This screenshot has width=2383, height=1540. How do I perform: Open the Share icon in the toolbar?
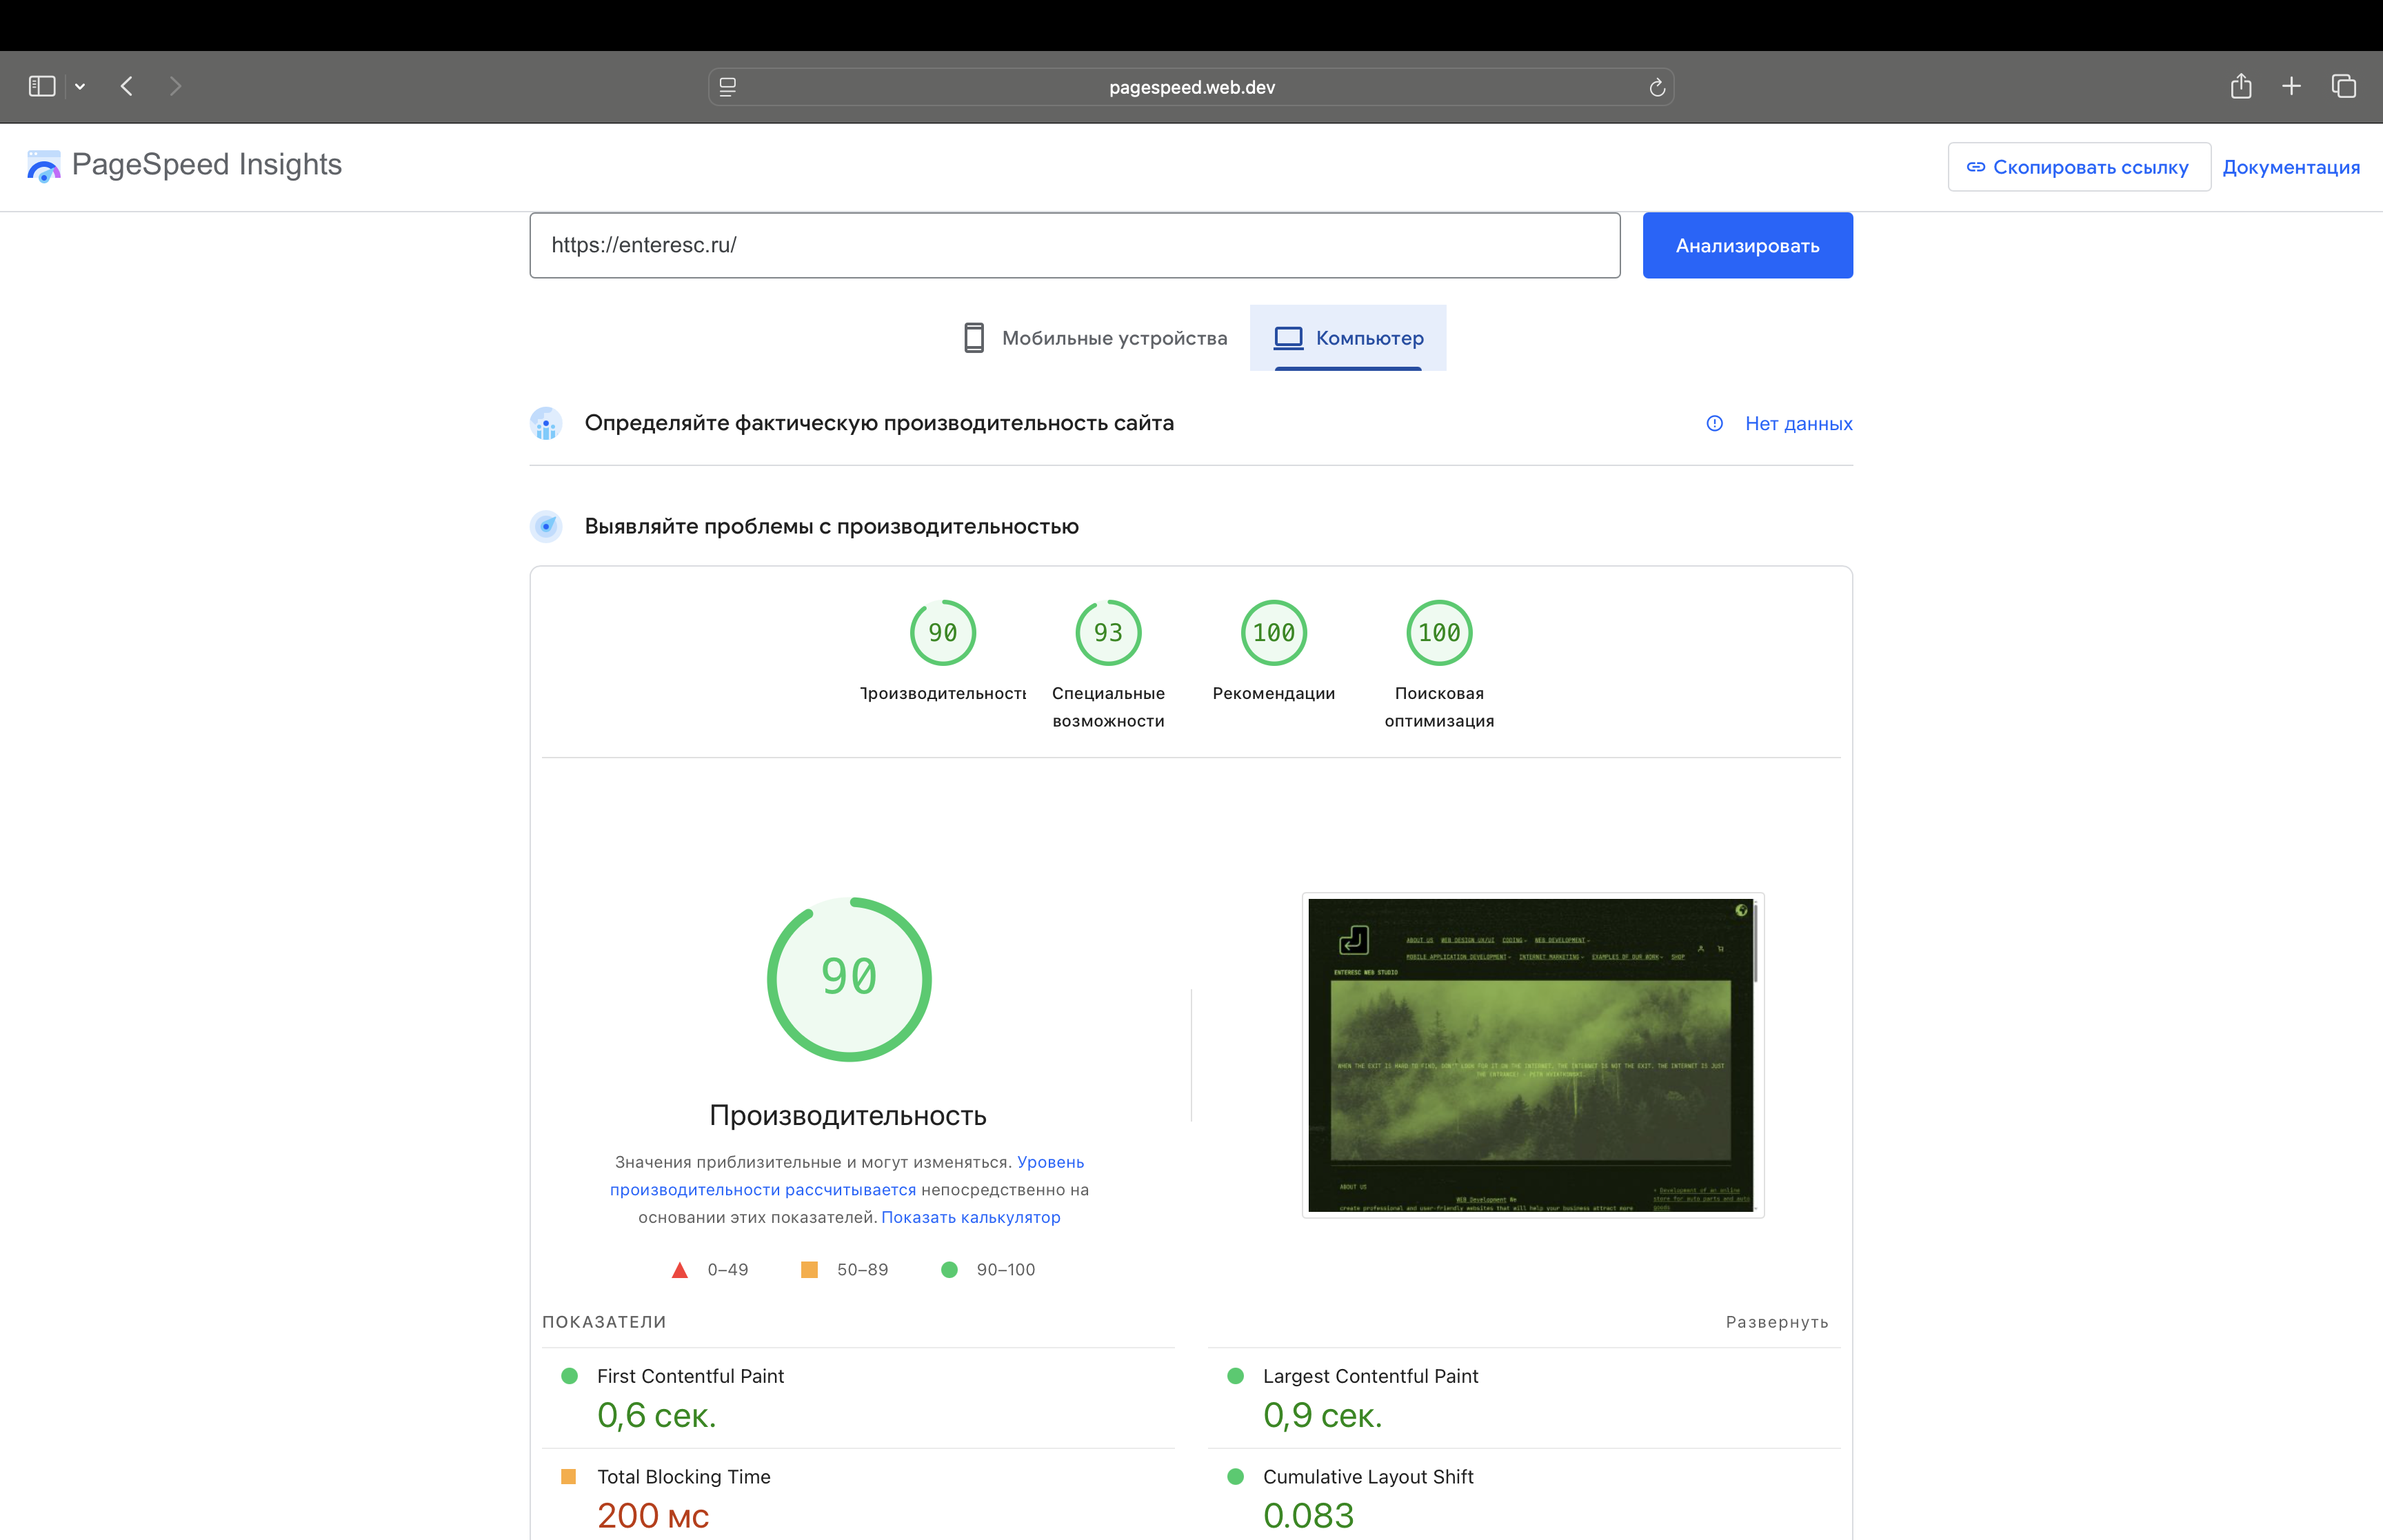point(2241,86)
